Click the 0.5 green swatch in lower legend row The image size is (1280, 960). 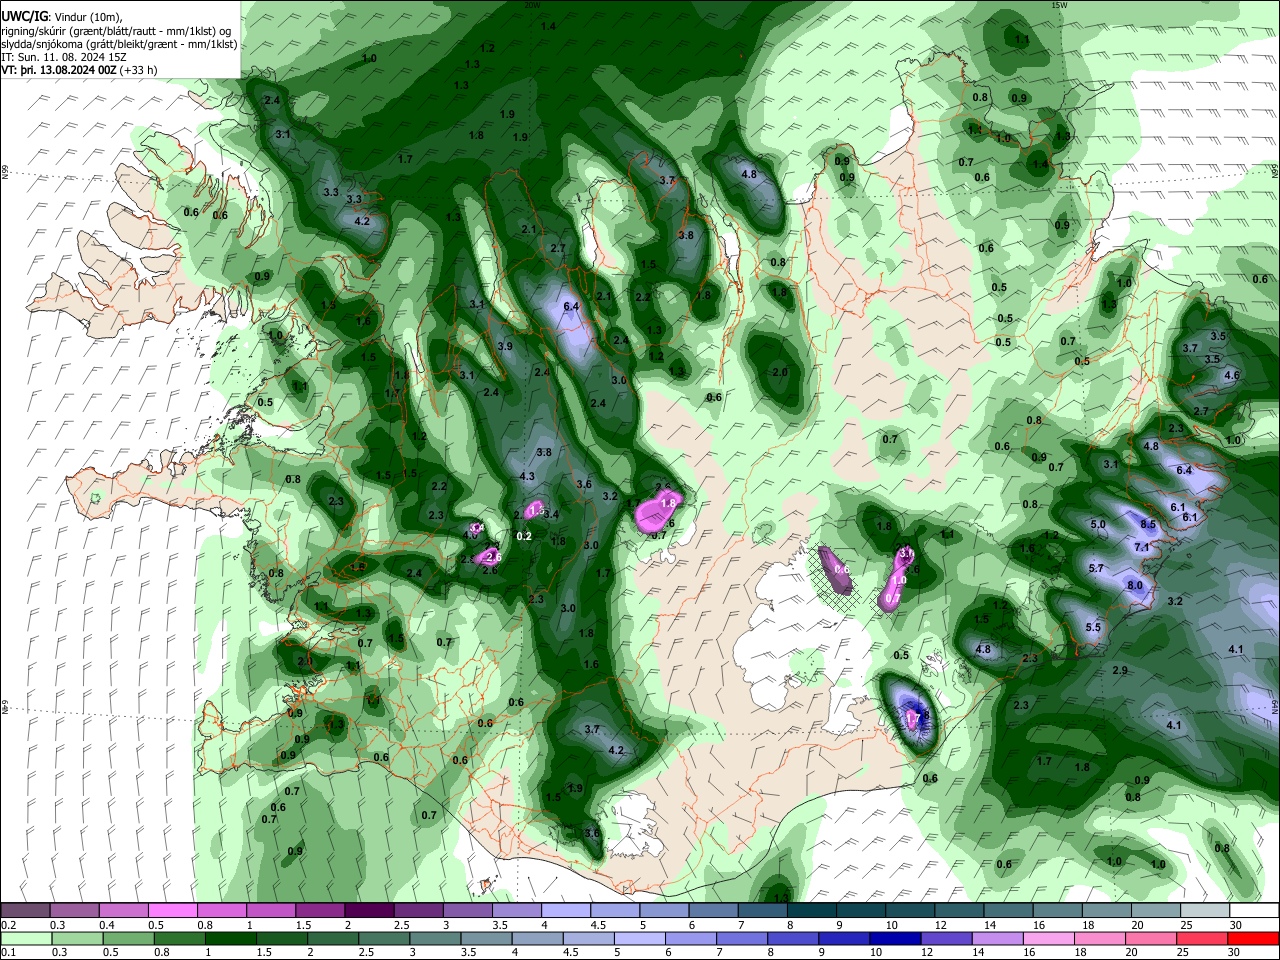click(127, 938)
